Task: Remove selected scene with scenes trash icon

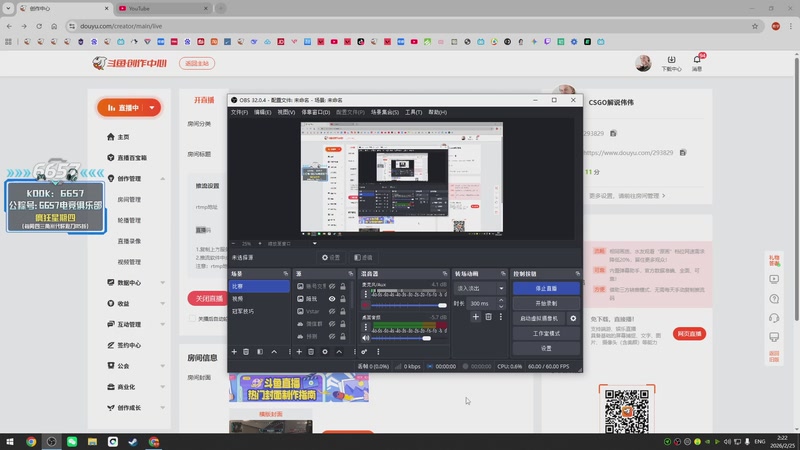Action: 246,352
